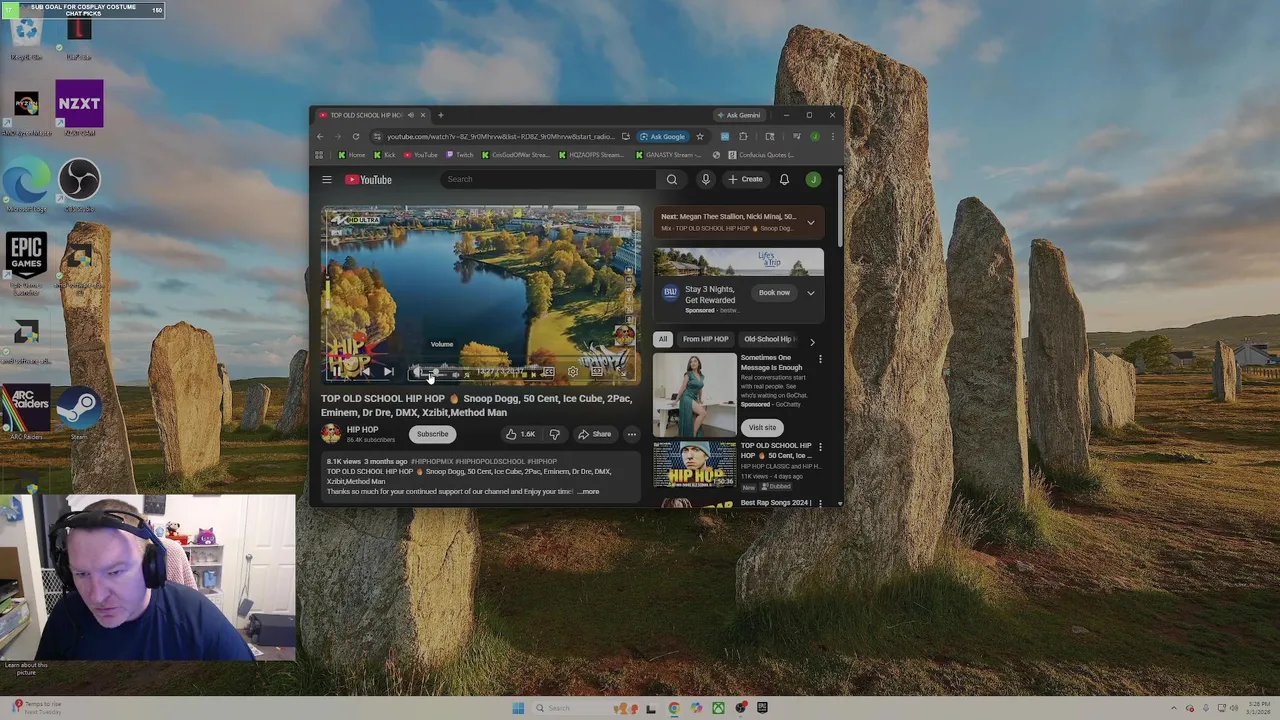
Task: Click the YouTube search magnifier button
Action: click(672, 179)
